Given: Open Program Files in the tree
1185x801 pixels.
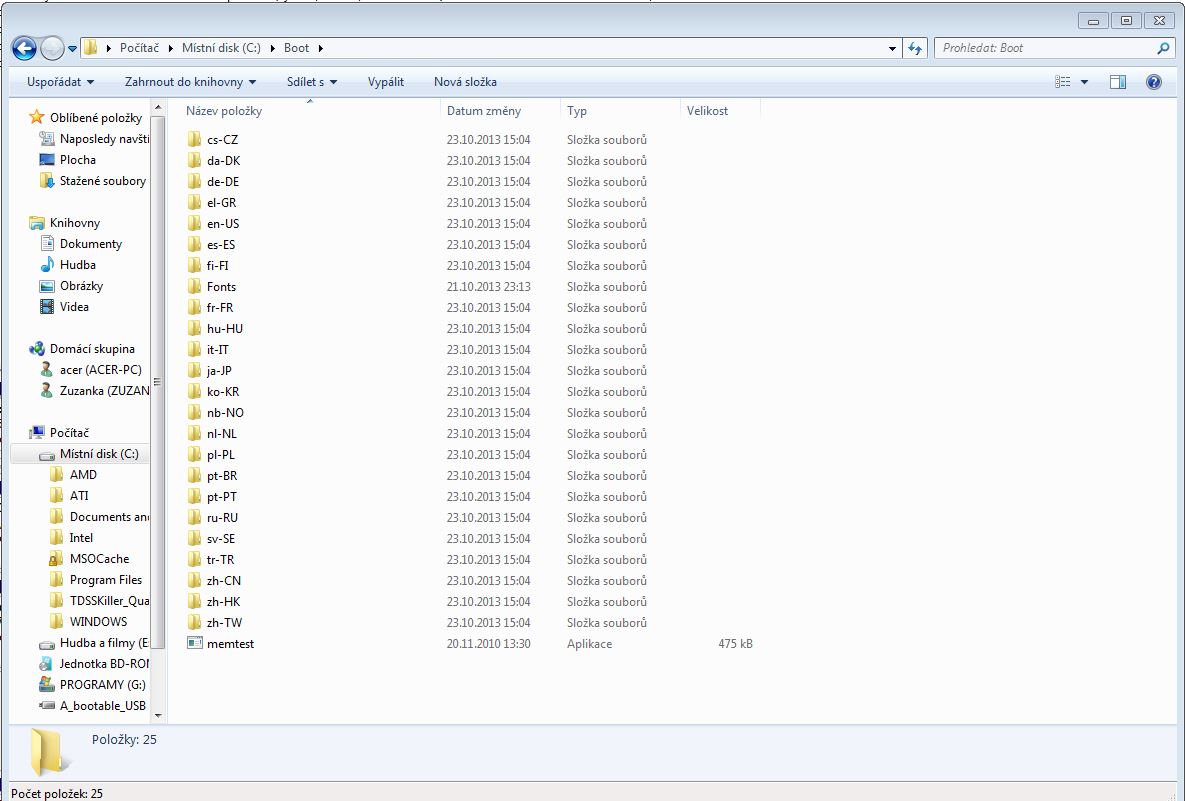Looking at the screenshot, I should coord(106,580).
